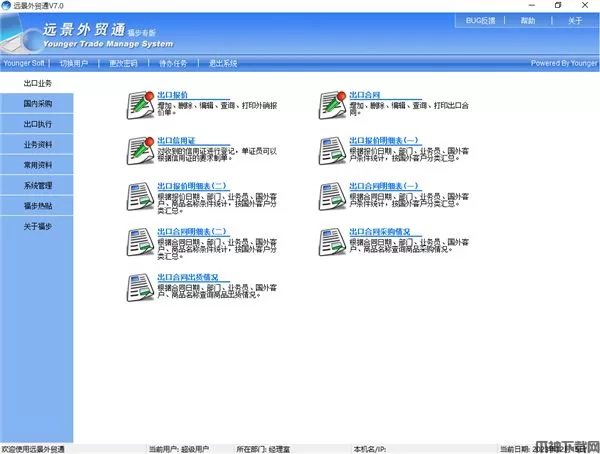Click 更改密码 in the toolbar
Screen dimensions: 600x454
click(x=123, y=63)
